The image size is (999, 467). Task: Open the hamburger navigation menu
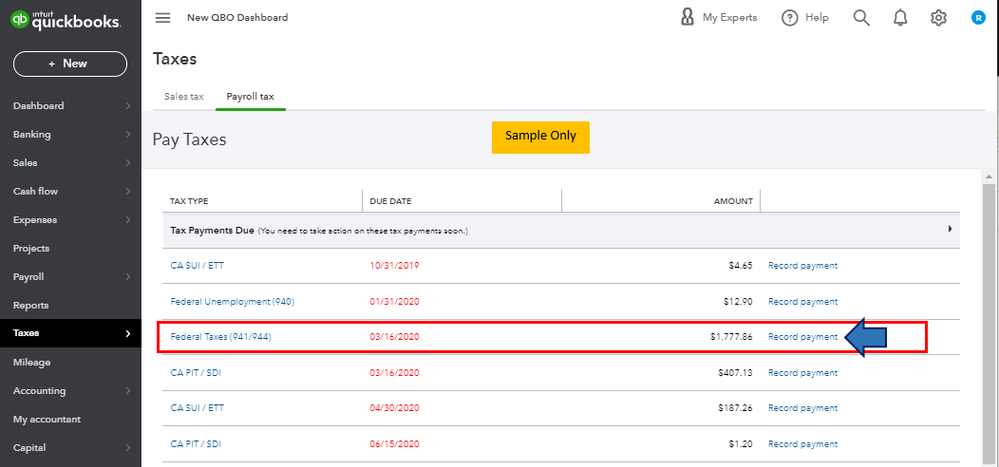[164, 18]
